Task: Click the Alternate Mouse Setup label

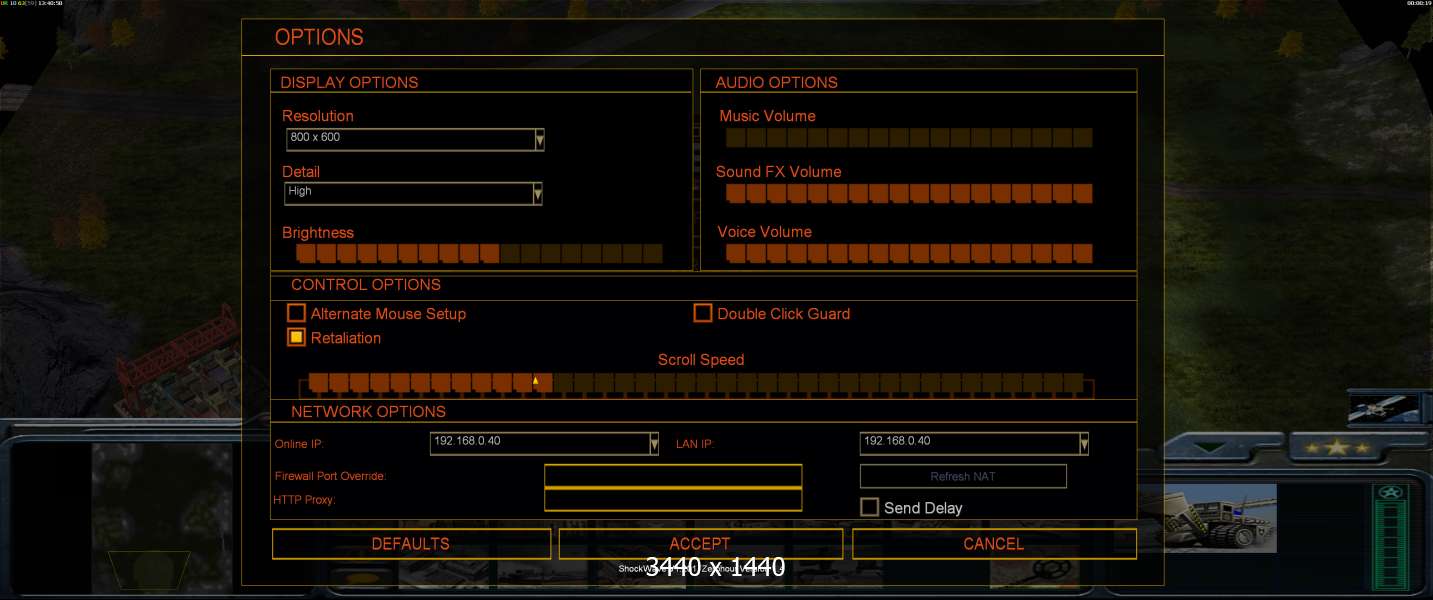Action: tap(388, 314)
